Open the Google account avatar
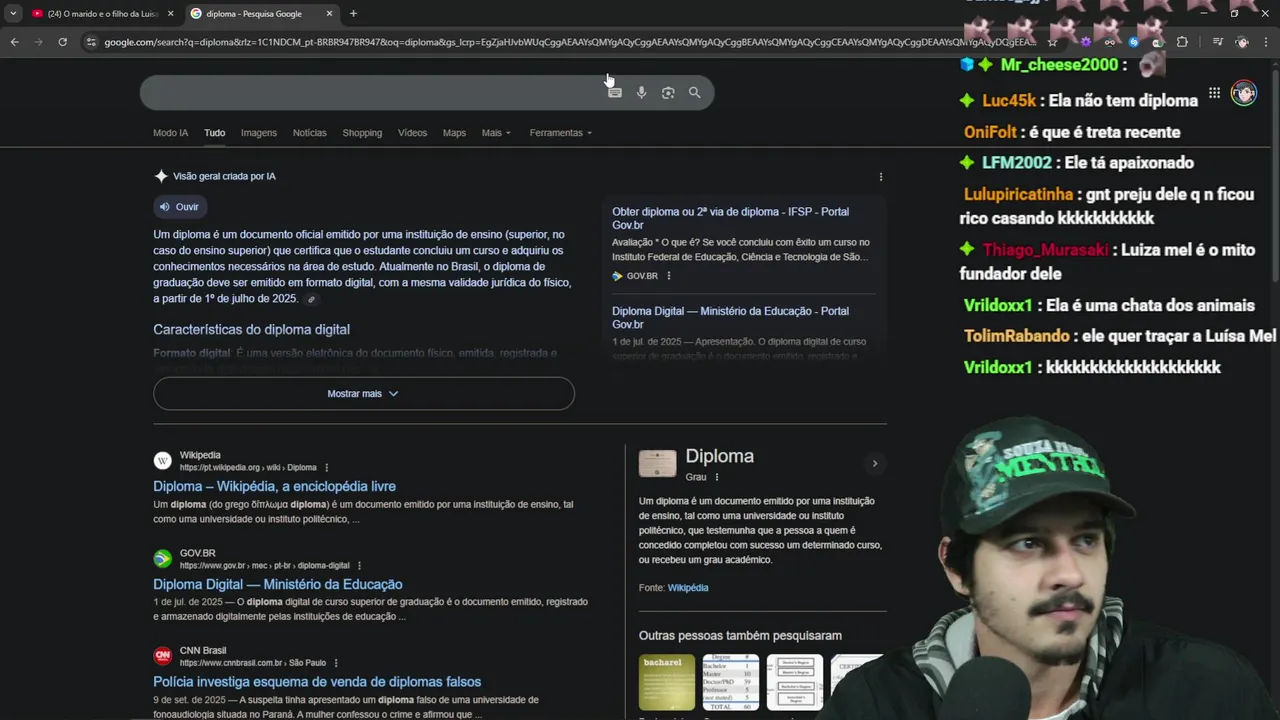This screenshot has height=720, width=1280. (1244, 93)
